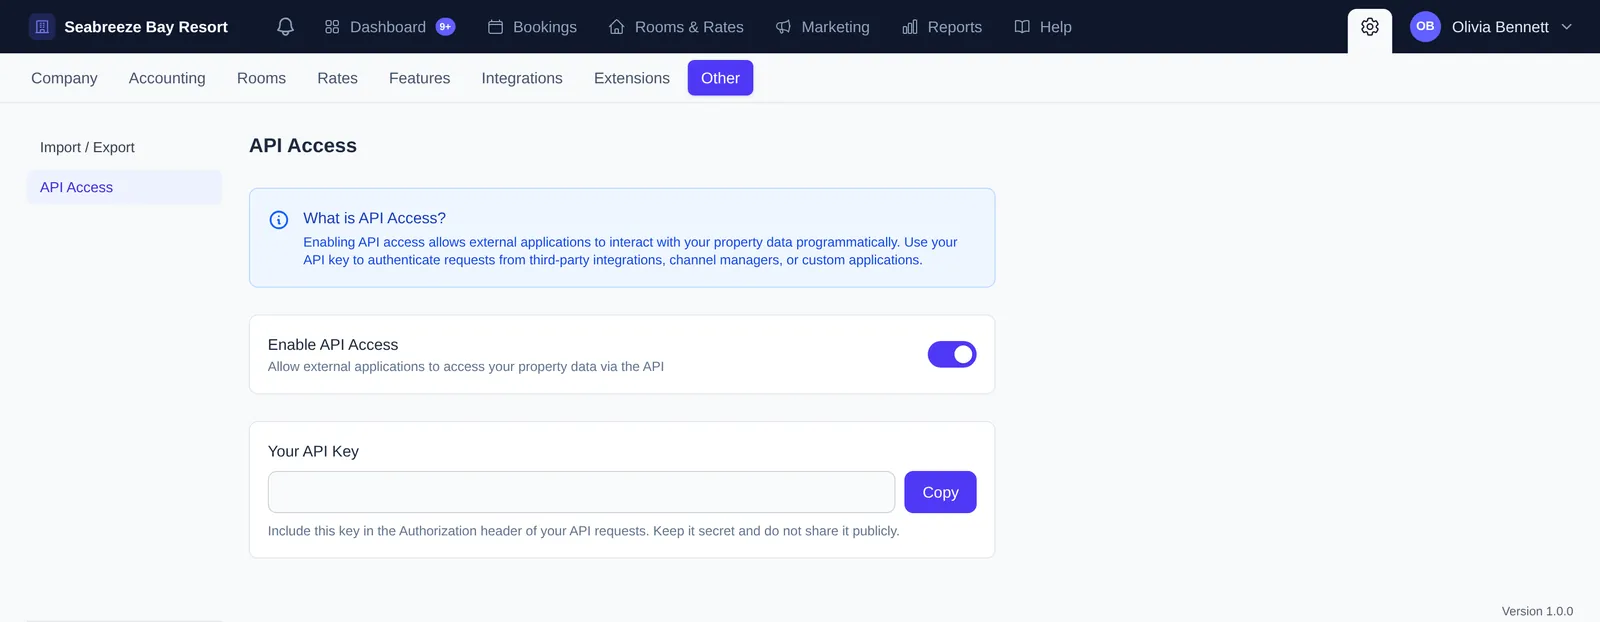Switch to the Extensions settings tab

point(632,78)
